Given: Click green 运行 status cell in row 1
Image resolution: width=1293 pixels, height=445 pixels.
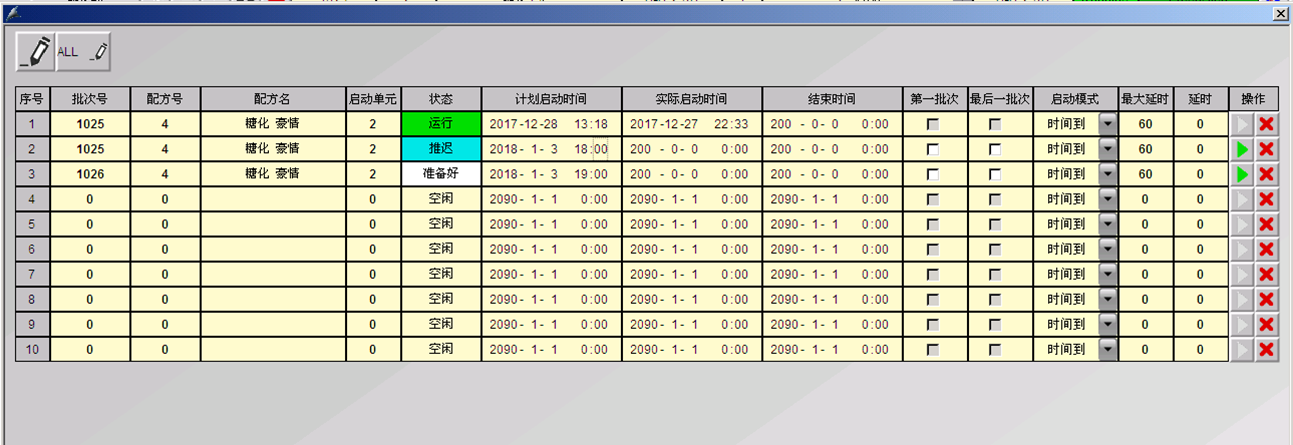Looking at the screenshot, I should (x=441, y=124).
